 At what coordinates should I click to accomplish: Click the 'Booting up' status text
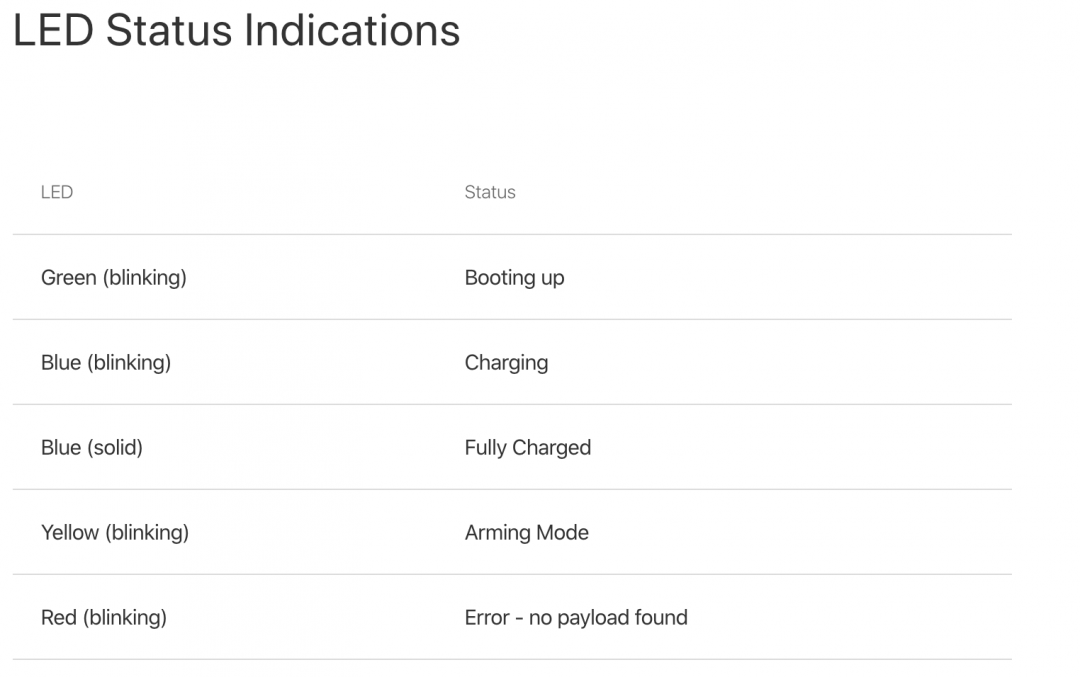click(514, 277)
